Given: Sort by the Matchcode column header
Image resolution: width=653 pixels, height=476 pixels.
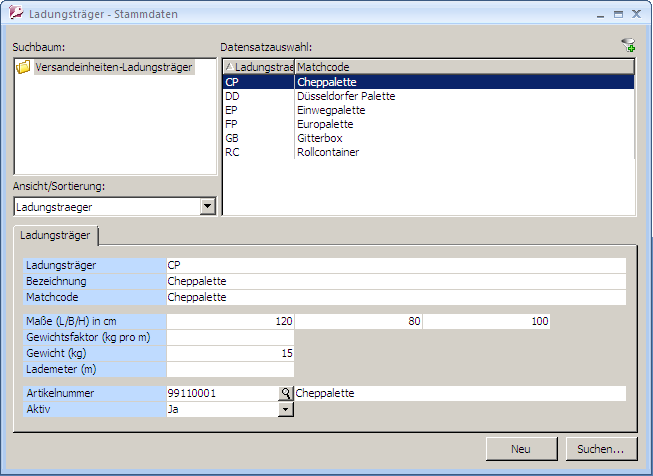Looking at the screenshot, I should 464,66.
